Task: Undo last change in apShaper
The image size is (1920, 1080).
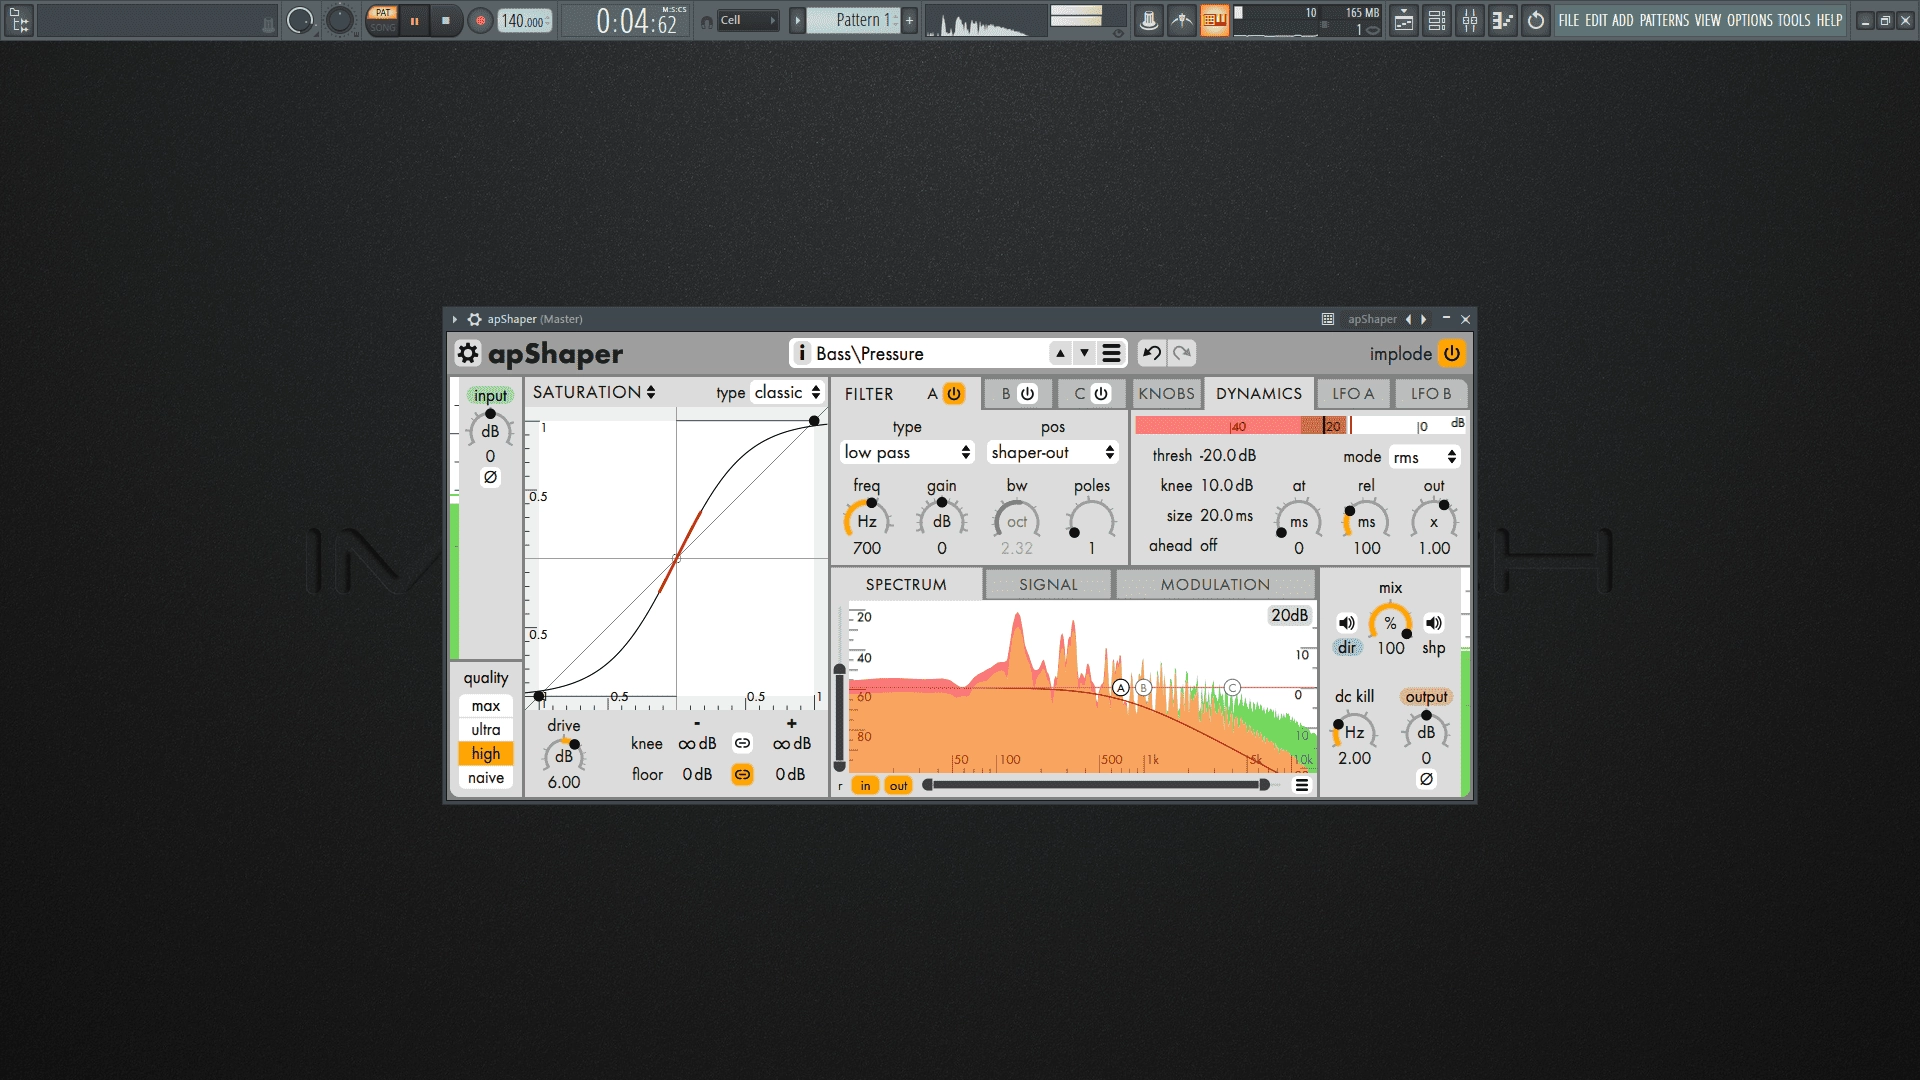Action: (1152, 353)
